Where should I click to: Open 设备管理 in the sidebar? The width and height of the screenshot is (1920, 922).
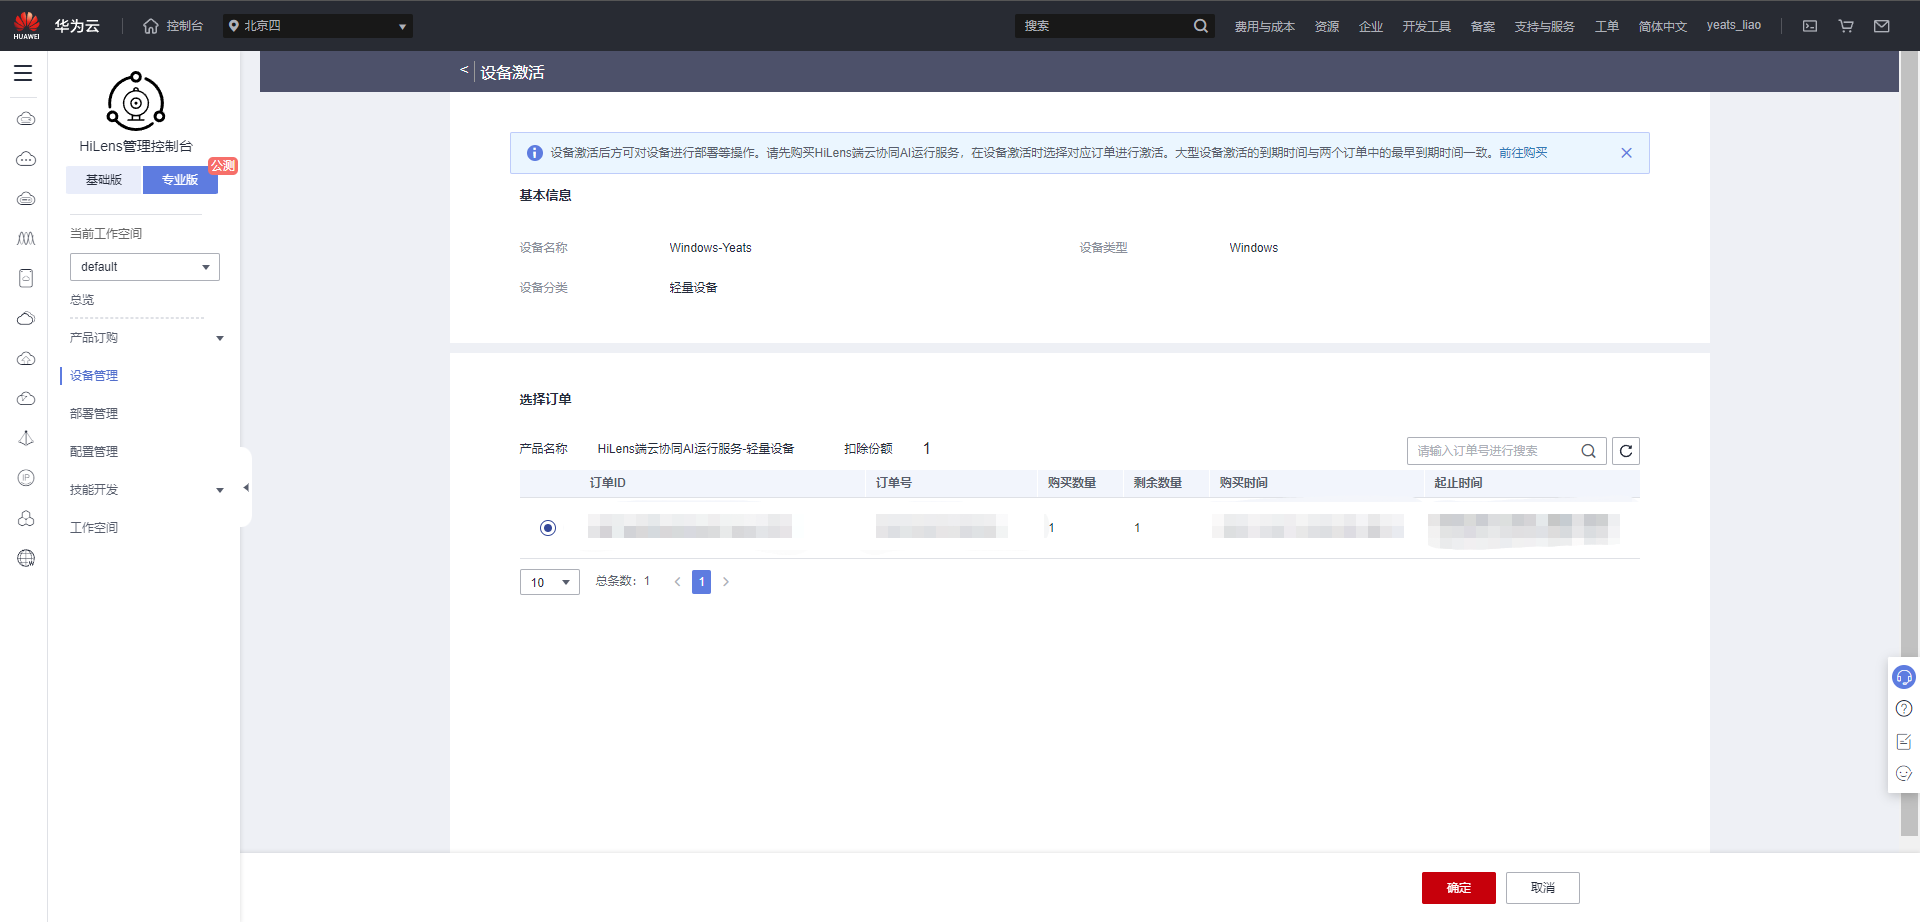tap(94, 376)
